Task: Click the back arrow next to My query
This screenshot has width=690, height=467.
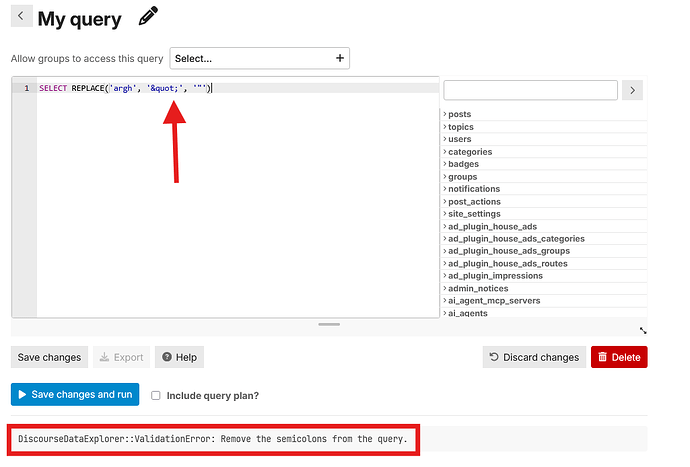Action: click(21, 16)
